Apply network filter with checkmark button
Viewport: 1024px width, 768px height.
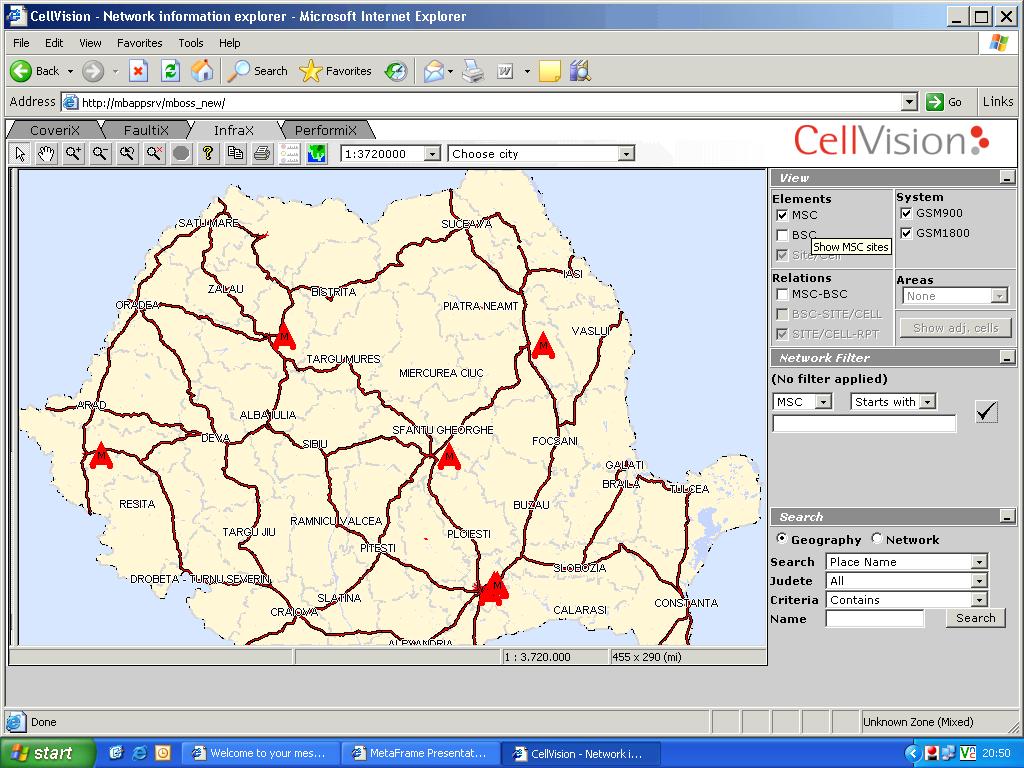[x=986, y=411]
